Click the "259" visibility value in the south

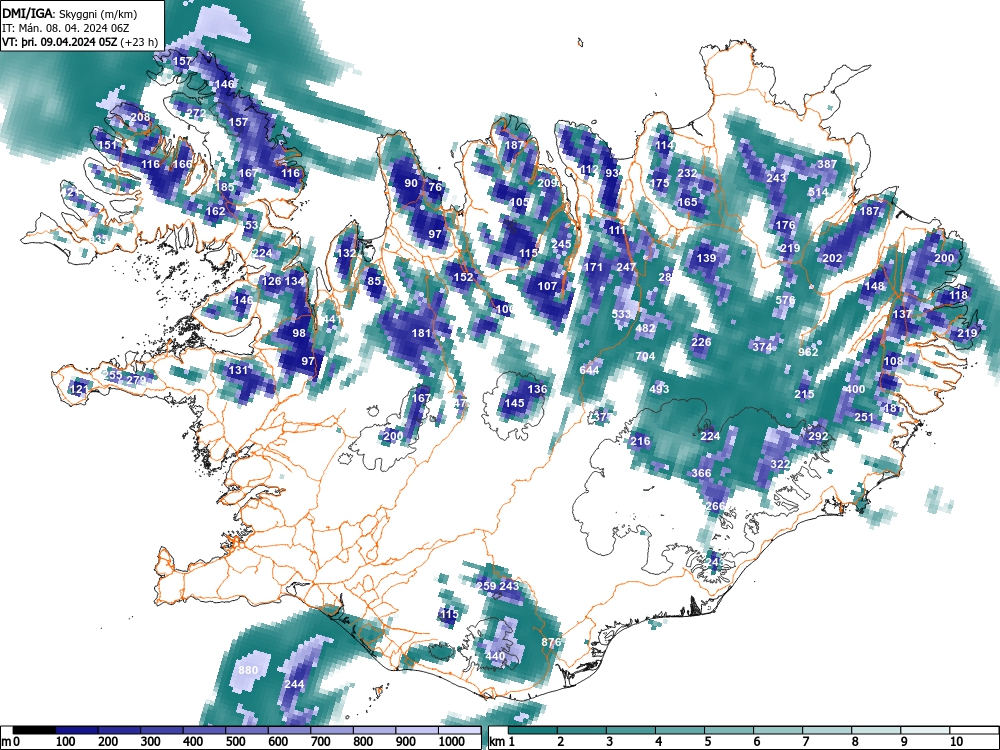pos(486,586)
